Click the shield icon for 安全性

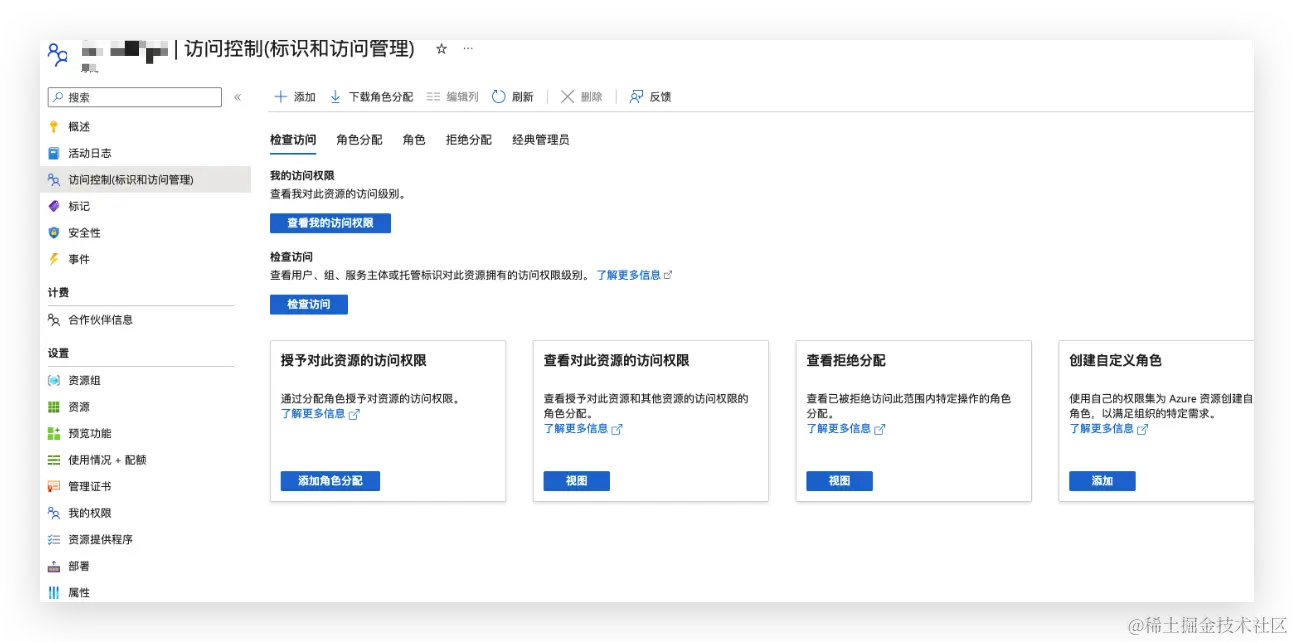[54, 233]
